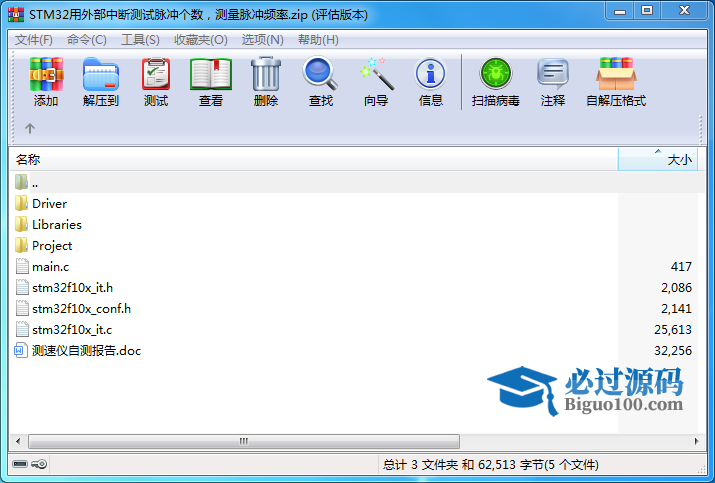Show archive Info (信息) icon
The height and width of the screenshot is (483, 715).
(x=430, y=73)
